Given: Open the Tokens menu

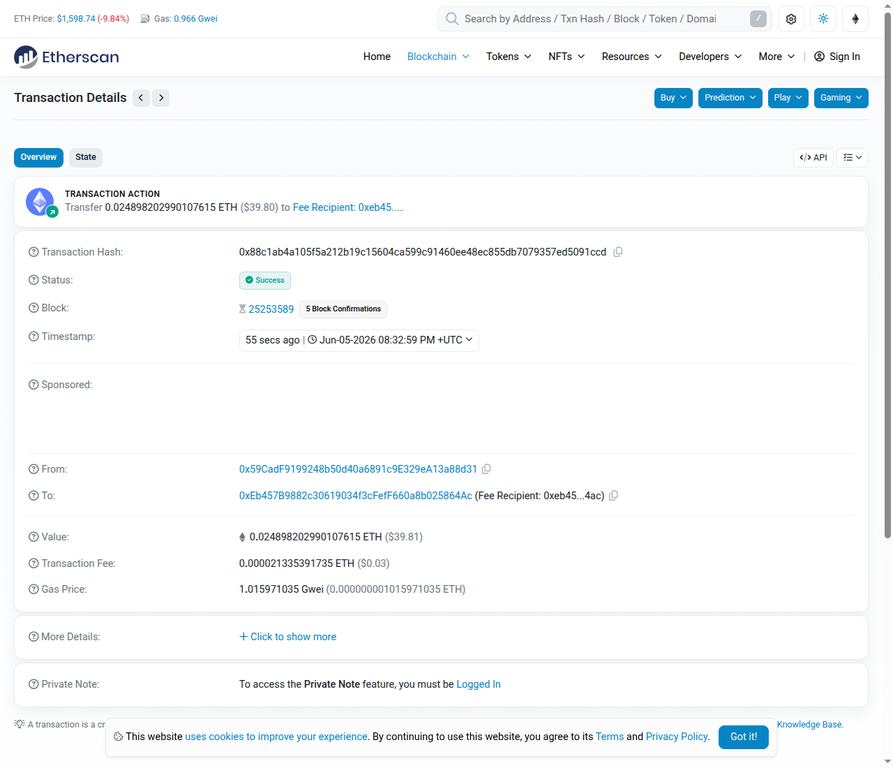Looking at the screenshot, I should click(x=509, y=56).
